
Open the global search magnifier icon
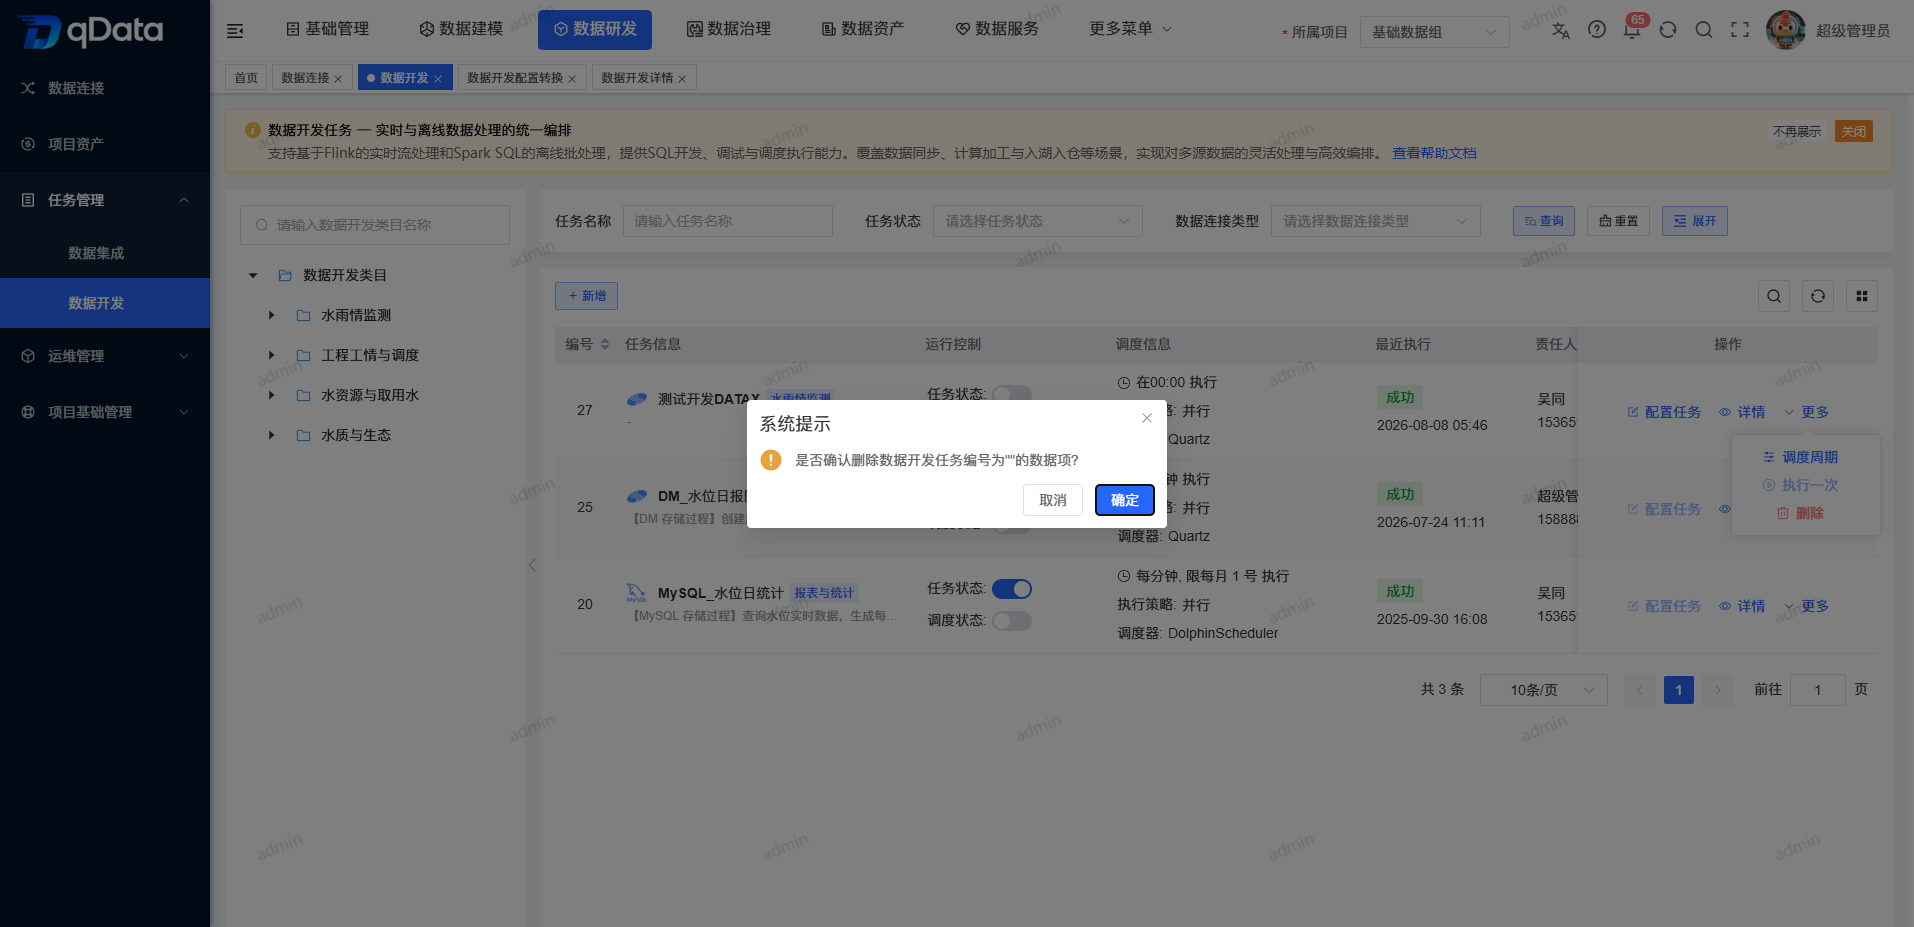tap(1704, 30)
